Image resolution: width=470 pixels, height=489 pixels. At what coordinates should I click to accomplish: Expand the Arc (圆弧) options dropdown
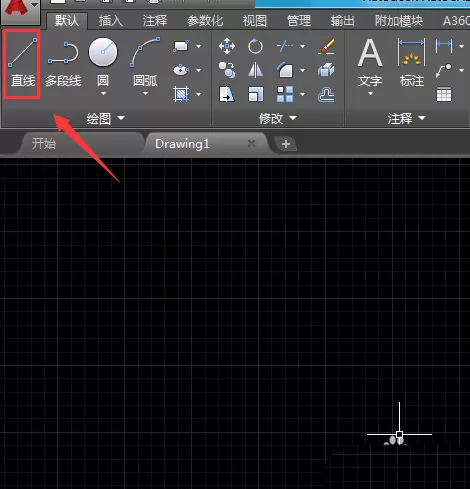point(145,94)
